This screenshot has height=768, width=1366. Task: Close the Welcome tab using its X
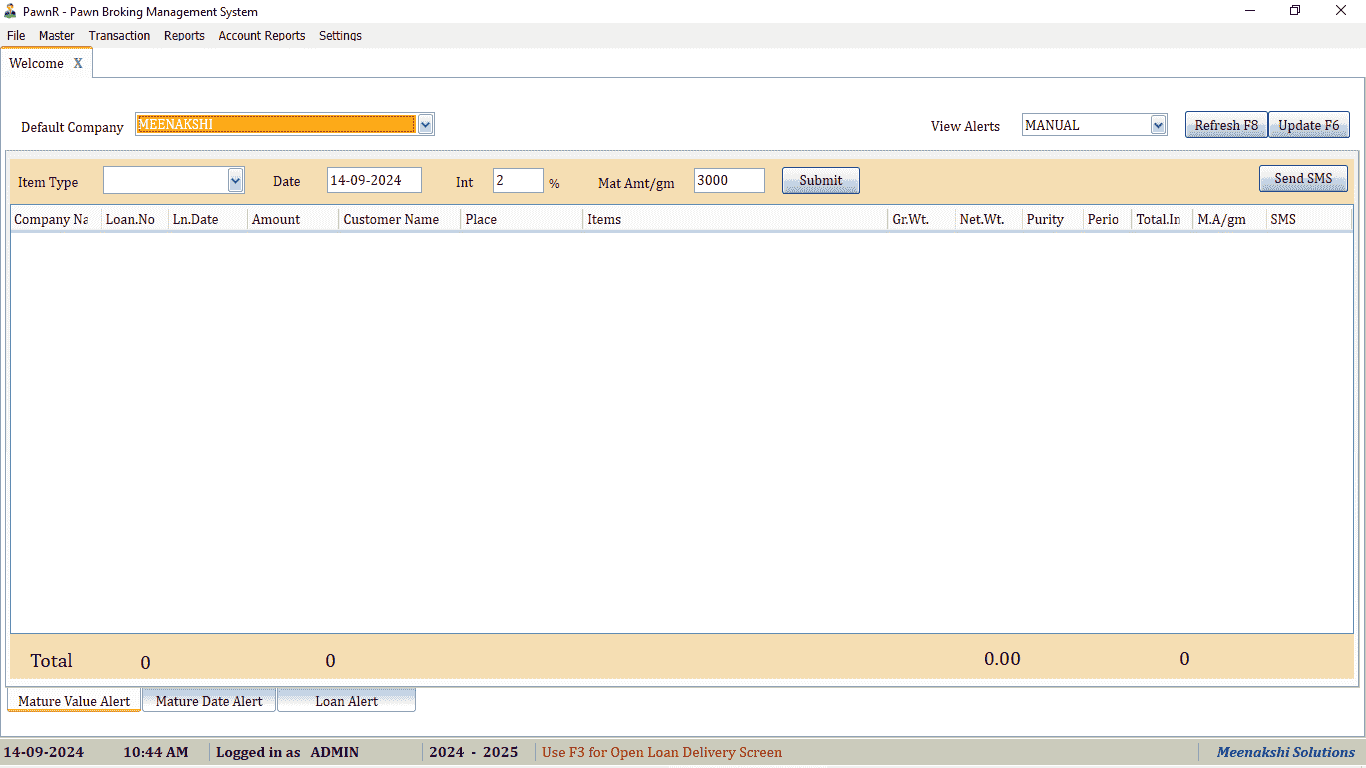(x=78, y=62)
